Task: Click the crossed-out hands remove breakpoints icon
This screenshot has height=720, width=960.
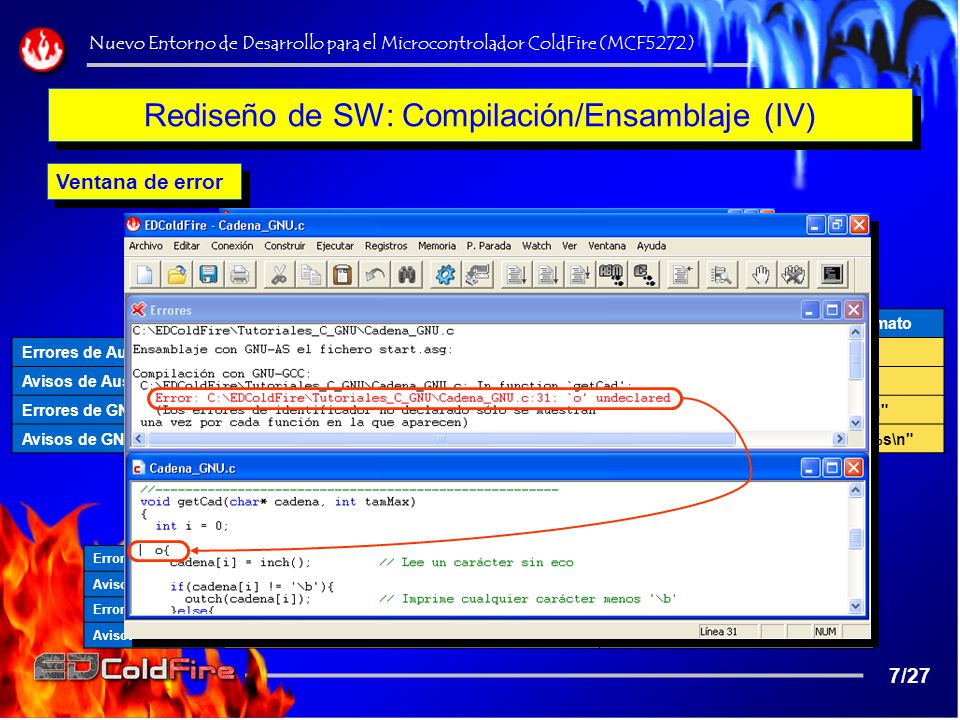Action: (793, 274)
